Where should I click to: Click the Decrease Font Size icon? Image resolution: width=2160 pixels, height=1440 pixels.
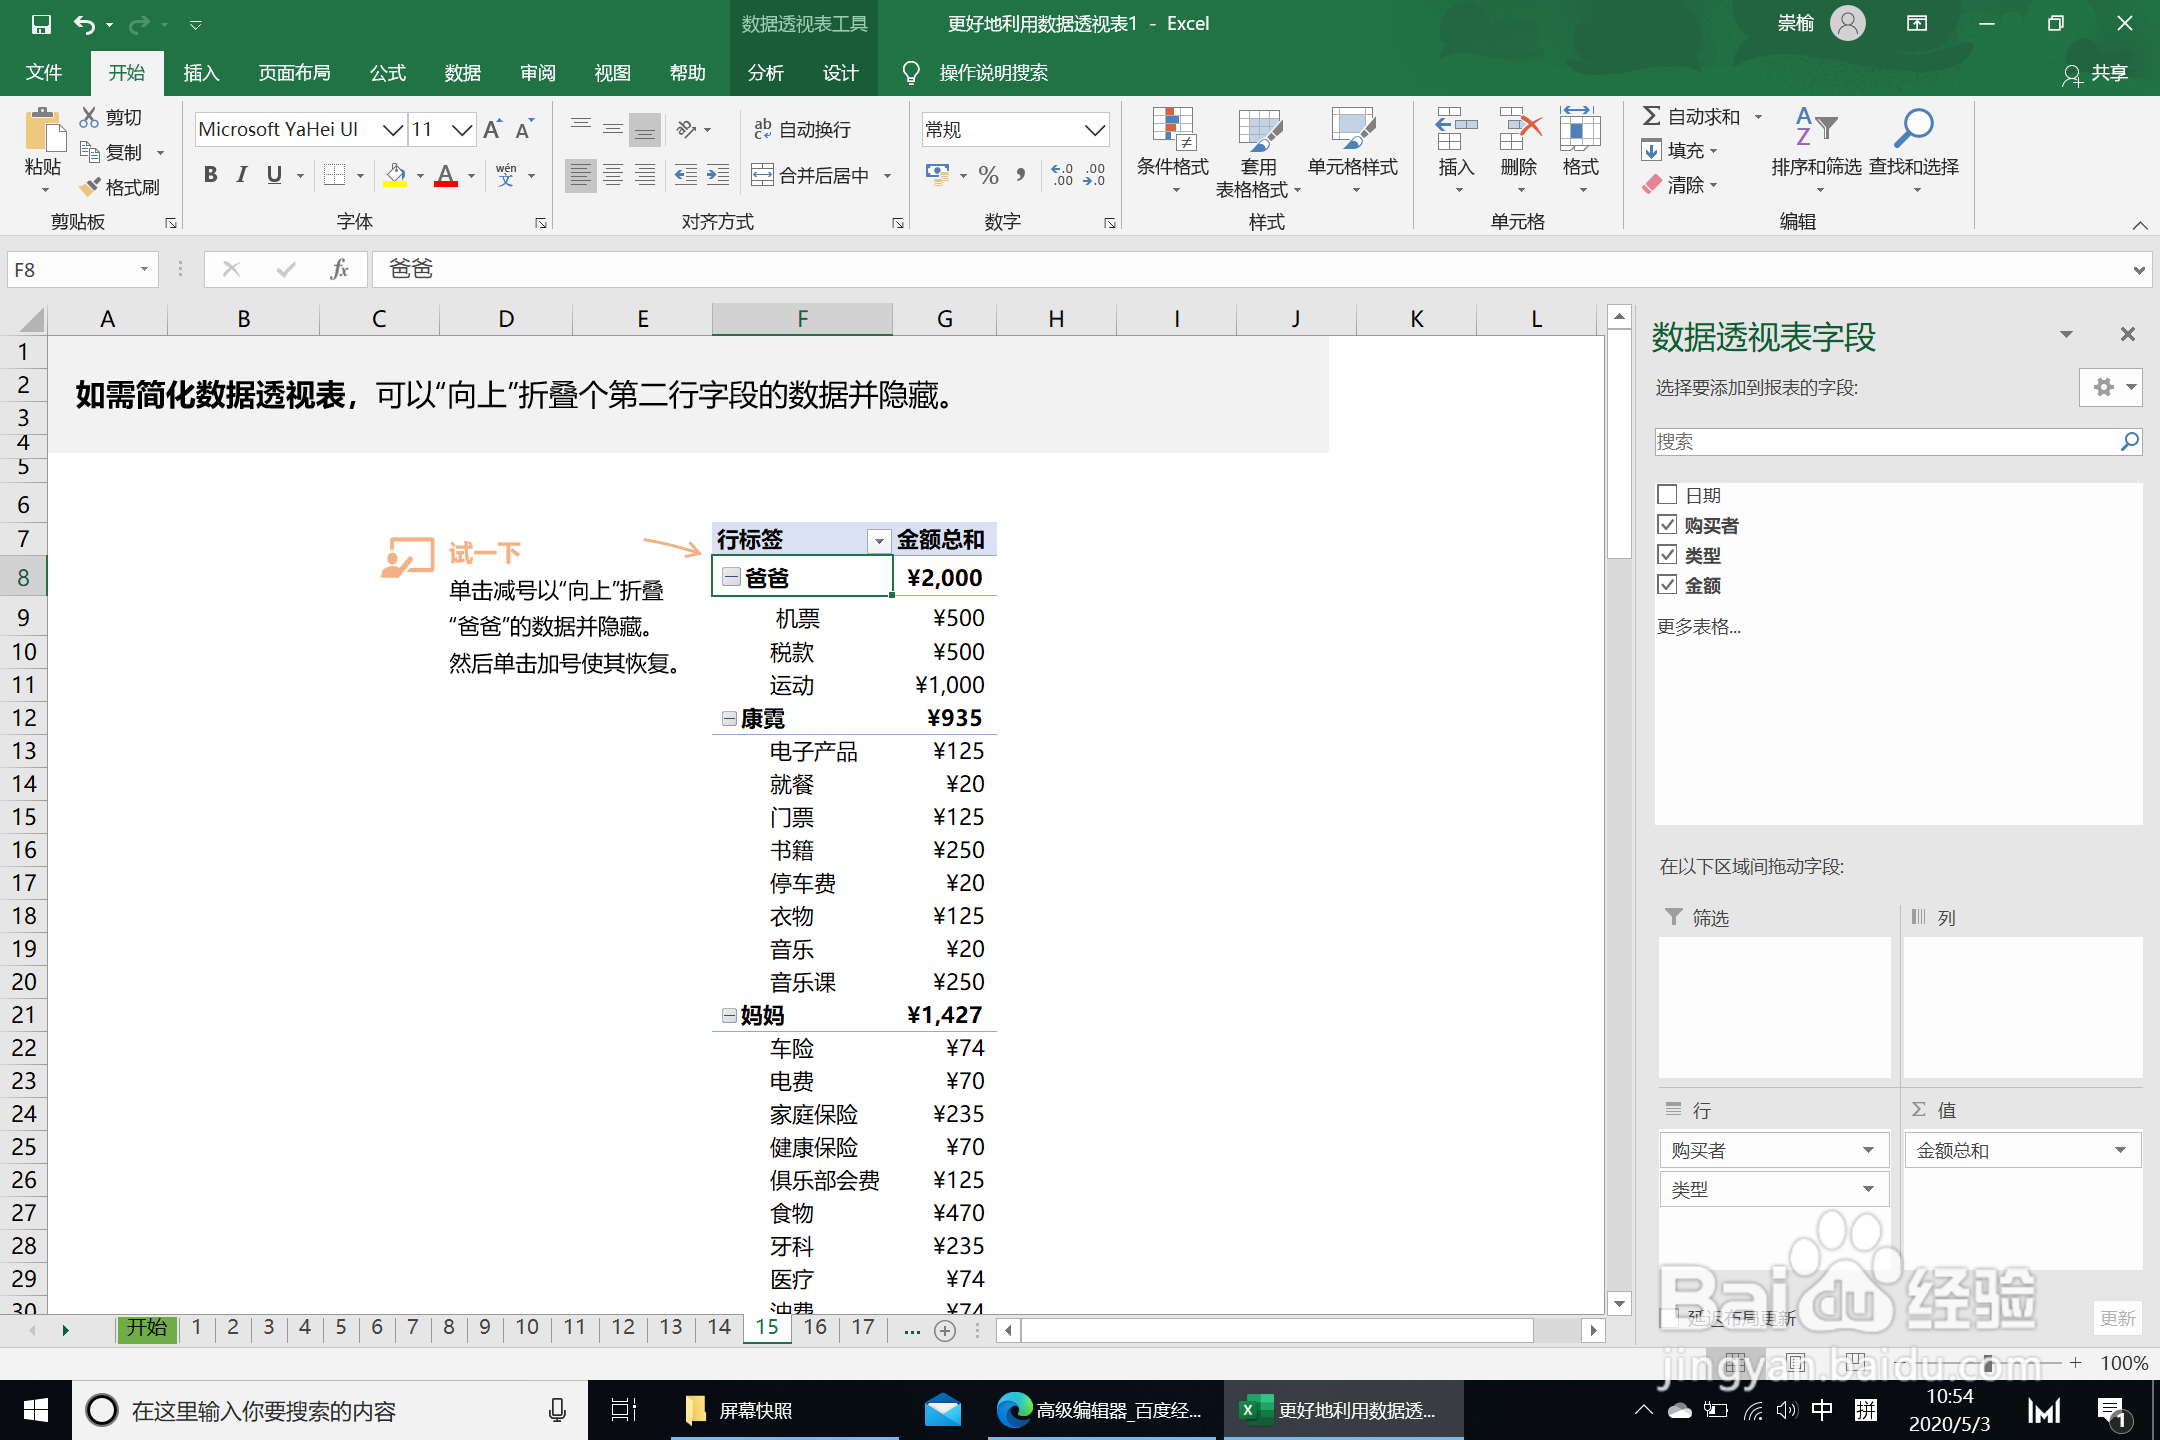coord(525,129)
